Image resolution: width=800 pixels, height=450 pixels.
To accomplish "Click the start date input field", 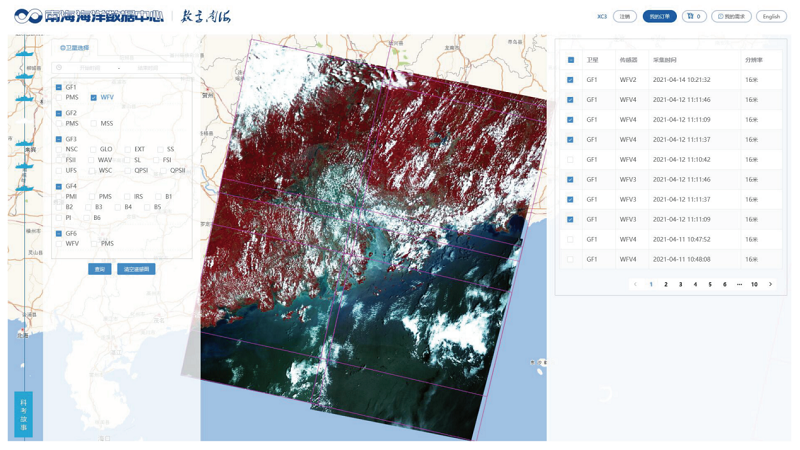I will tap(90, 68).
